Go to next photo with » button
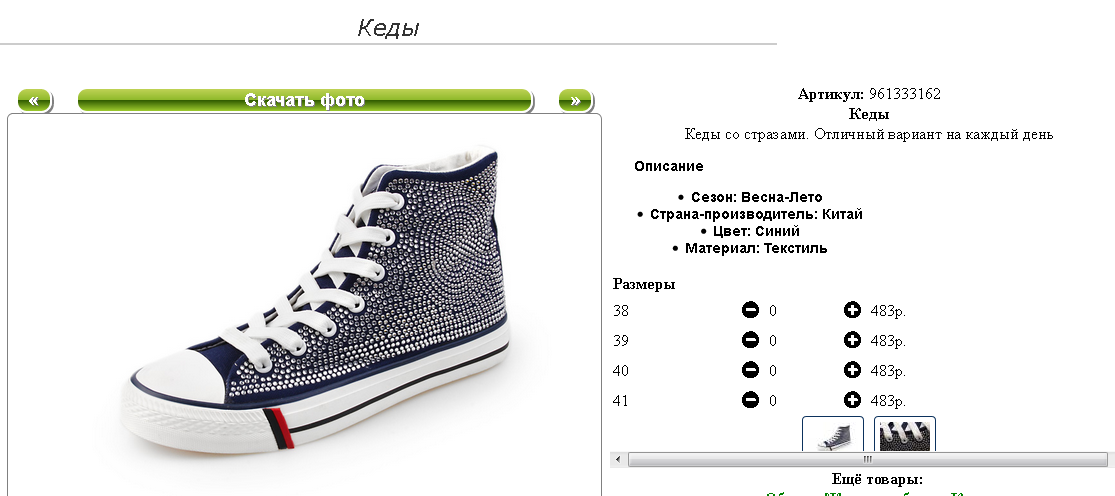1115x496 pixels. coord(576,101)
